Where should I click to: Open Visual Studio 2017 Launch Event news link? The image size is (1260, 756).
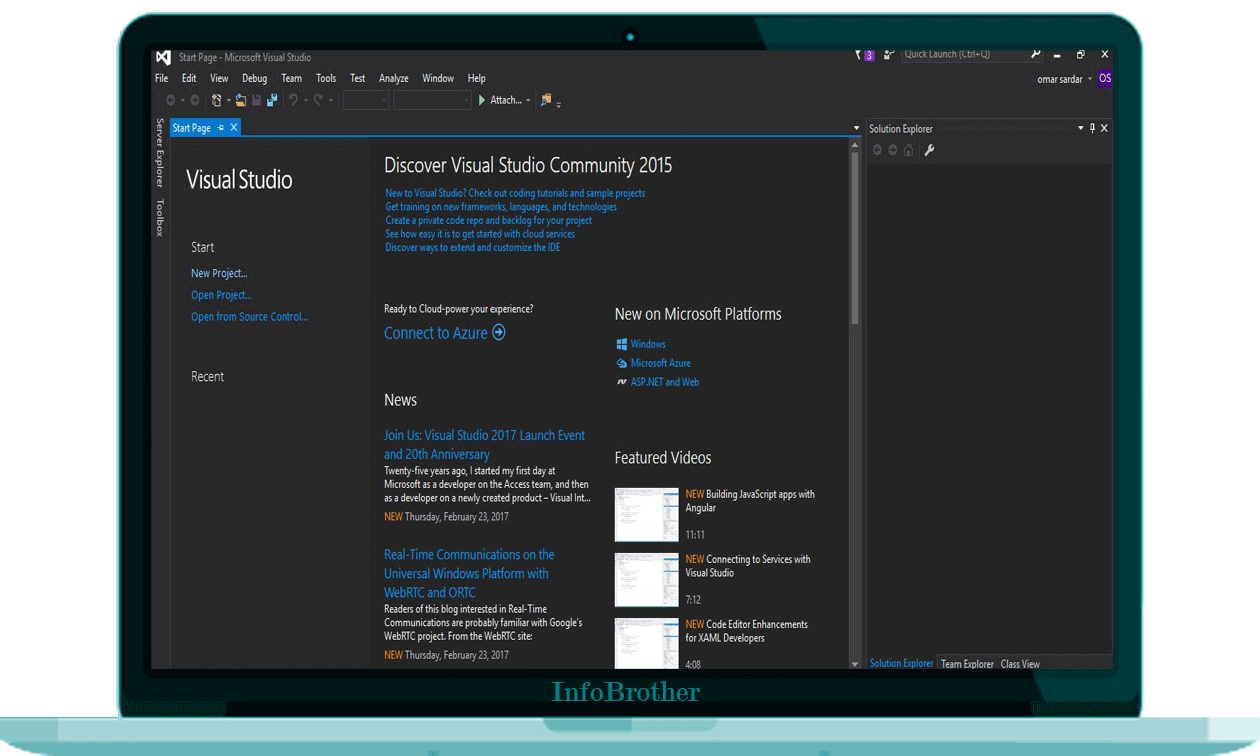click(485, 445)
